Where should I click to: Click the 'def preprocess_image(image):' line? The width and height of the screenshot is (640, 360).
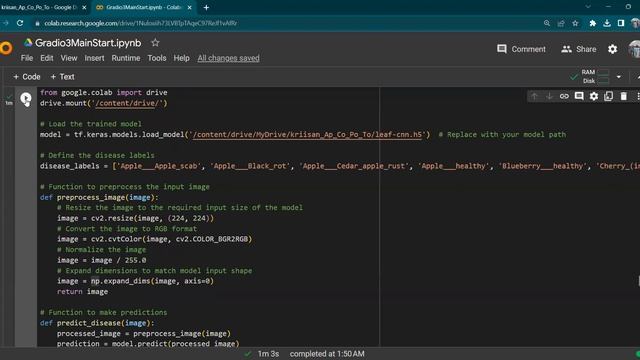99,197
